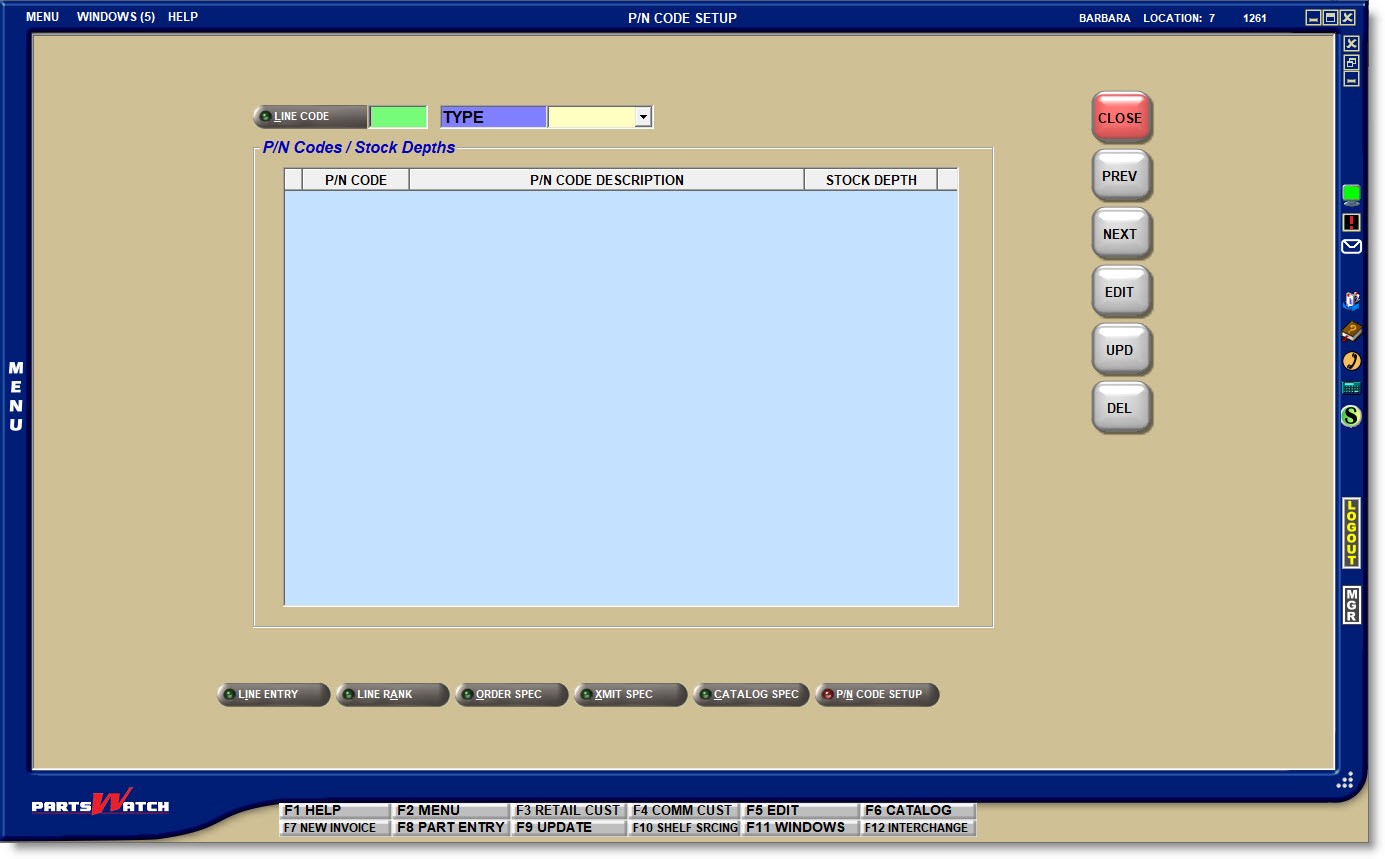Click the green S money icon

[x=1351, y=413]
